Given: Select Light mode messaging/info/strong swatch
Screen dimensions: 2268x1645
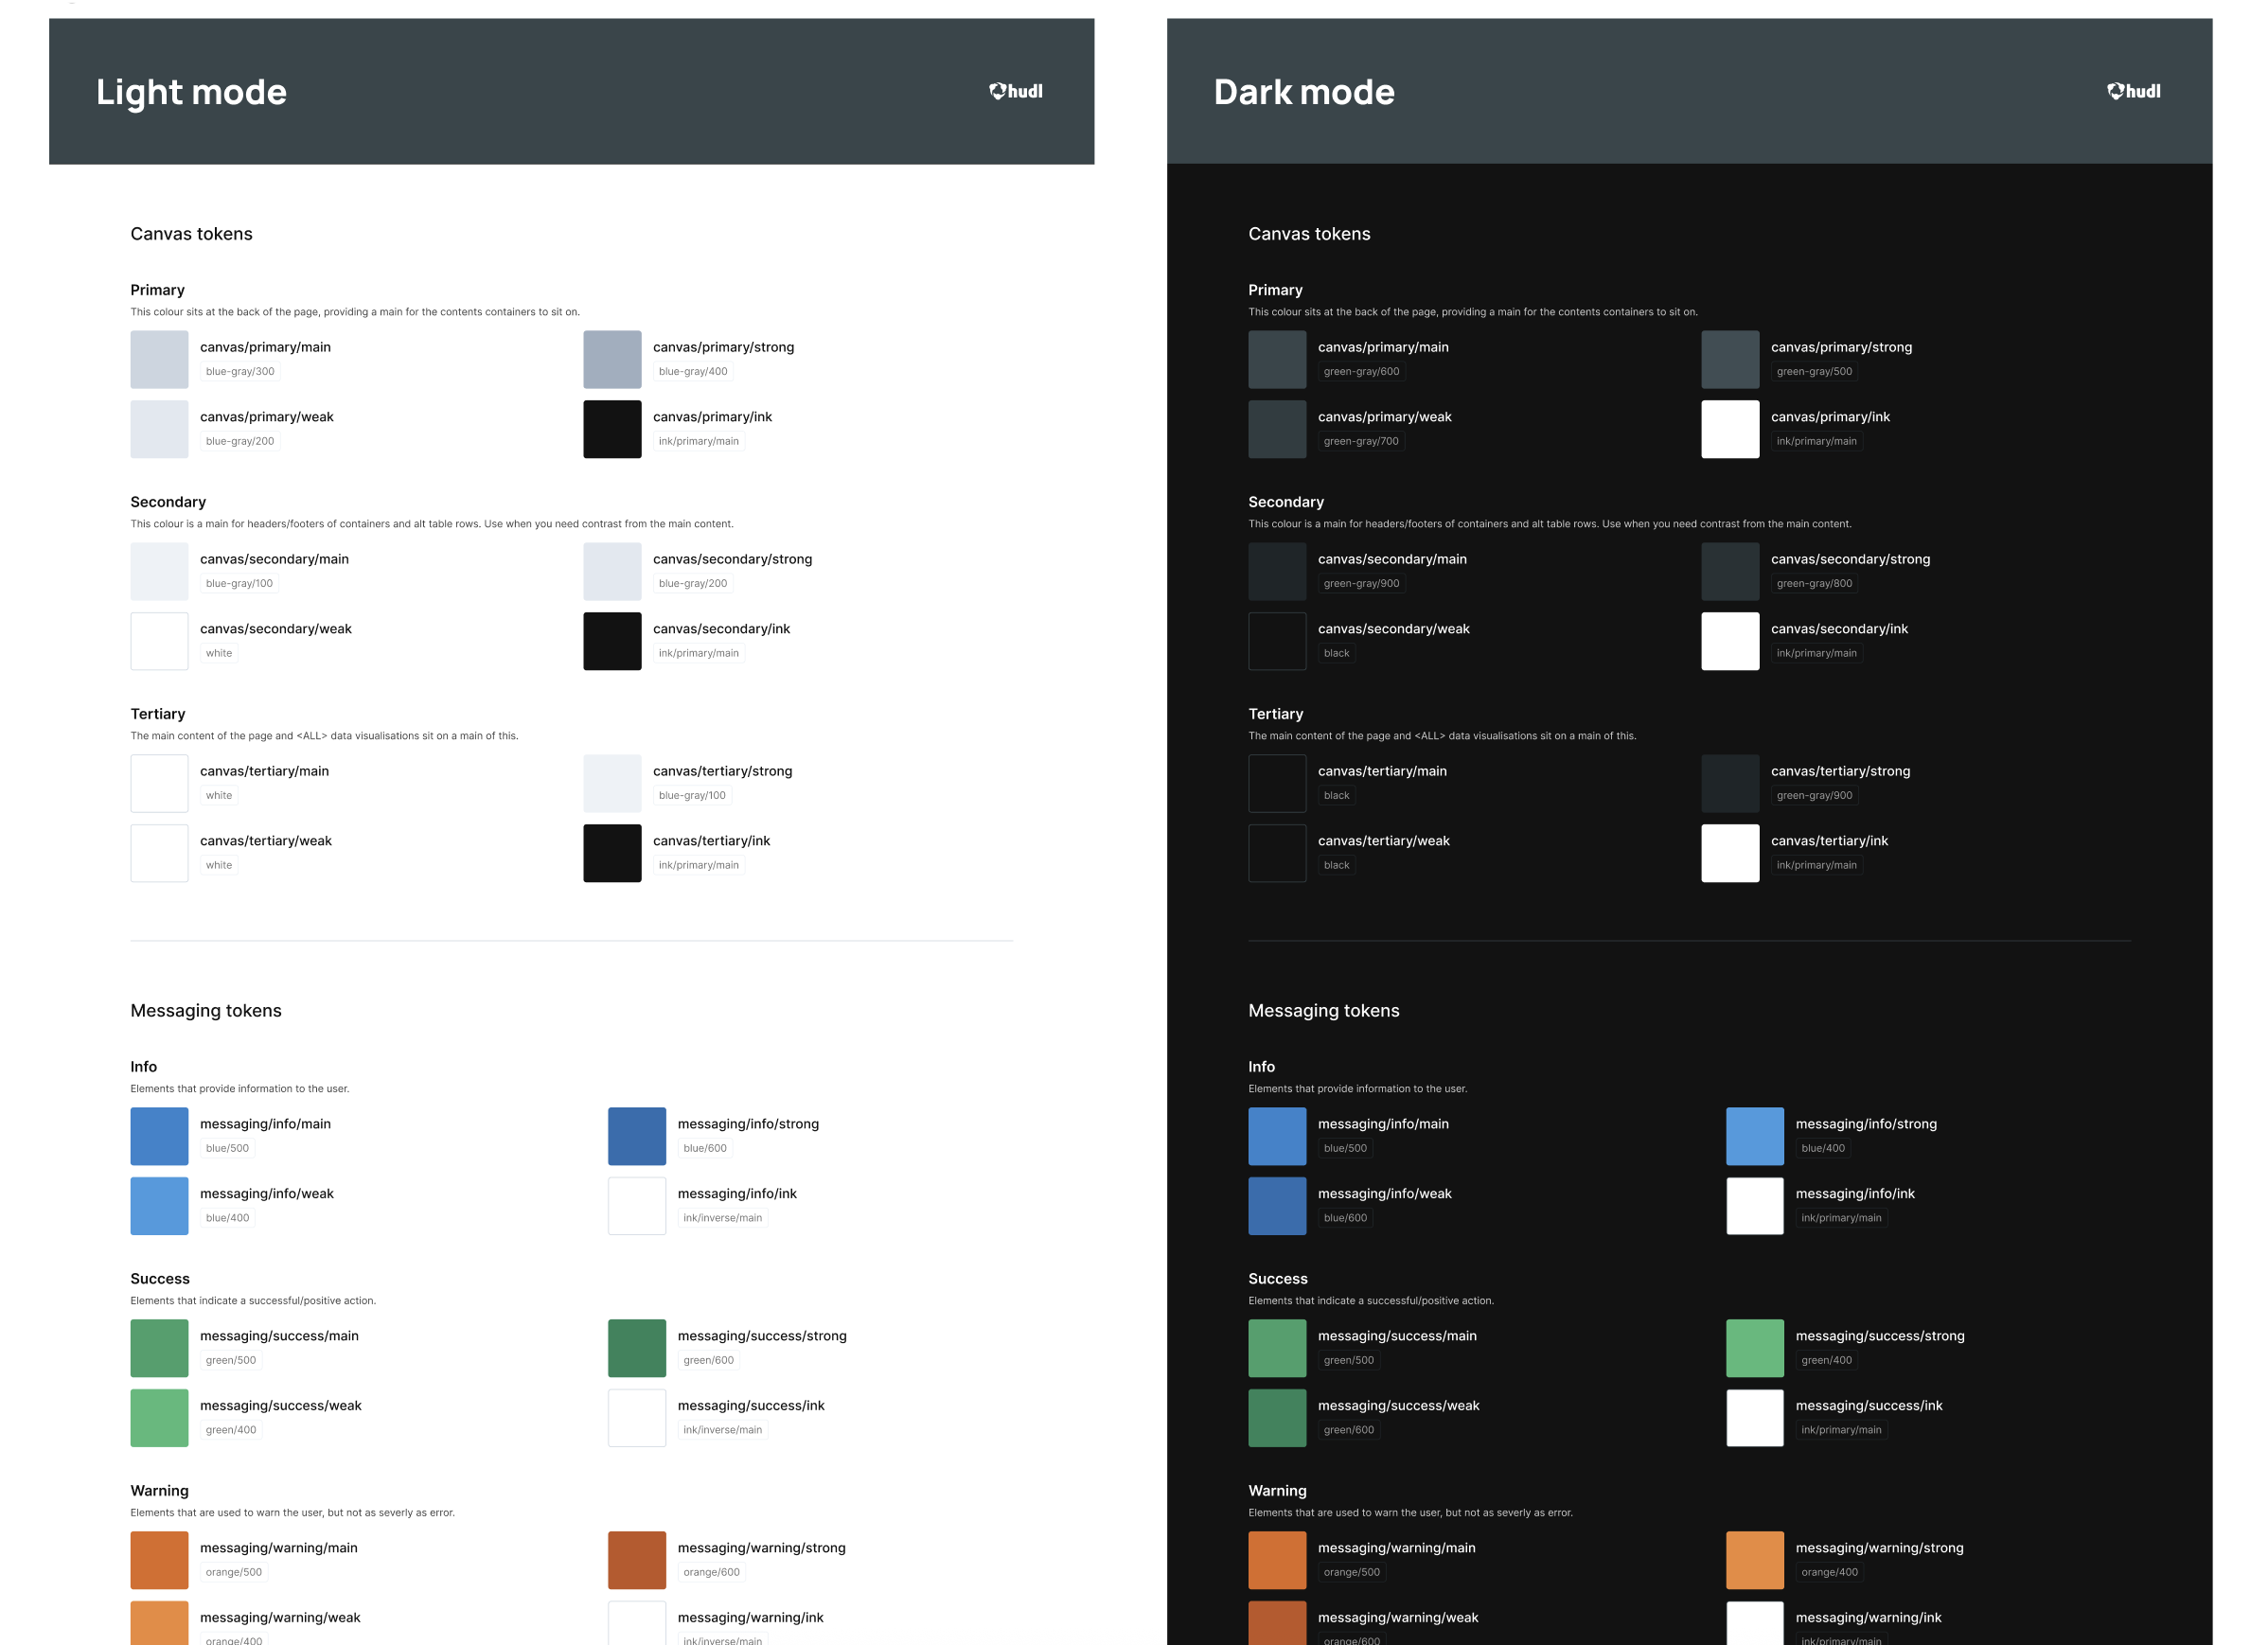Looking at the screenshot, I should 637,1136.
